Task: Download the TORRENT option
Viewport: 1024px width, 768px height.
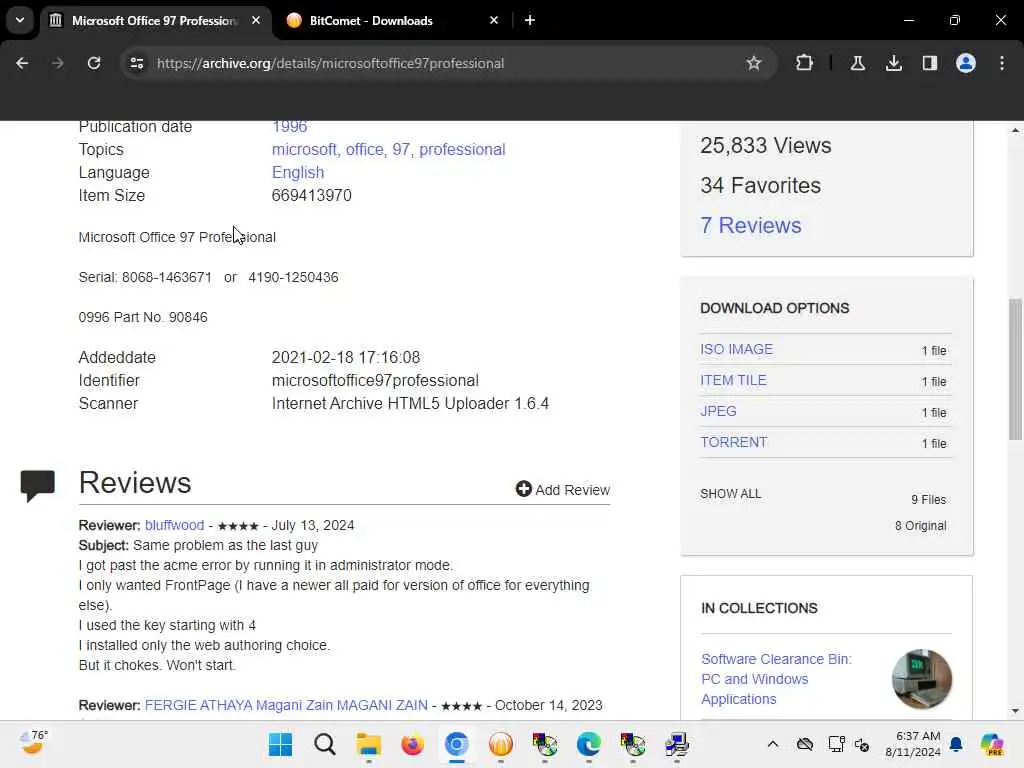Action: point(733,442)
